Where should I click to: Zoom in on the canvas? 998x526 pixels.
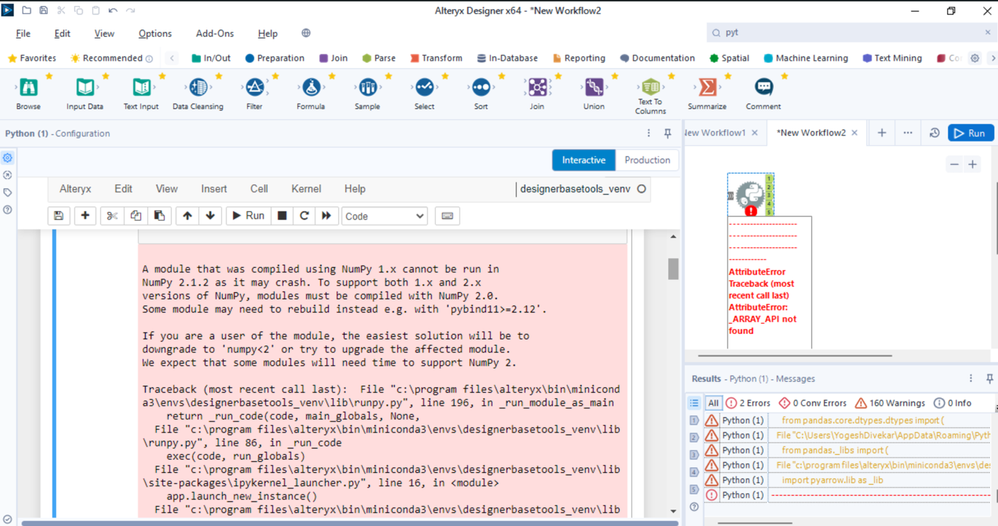(973, 164)
